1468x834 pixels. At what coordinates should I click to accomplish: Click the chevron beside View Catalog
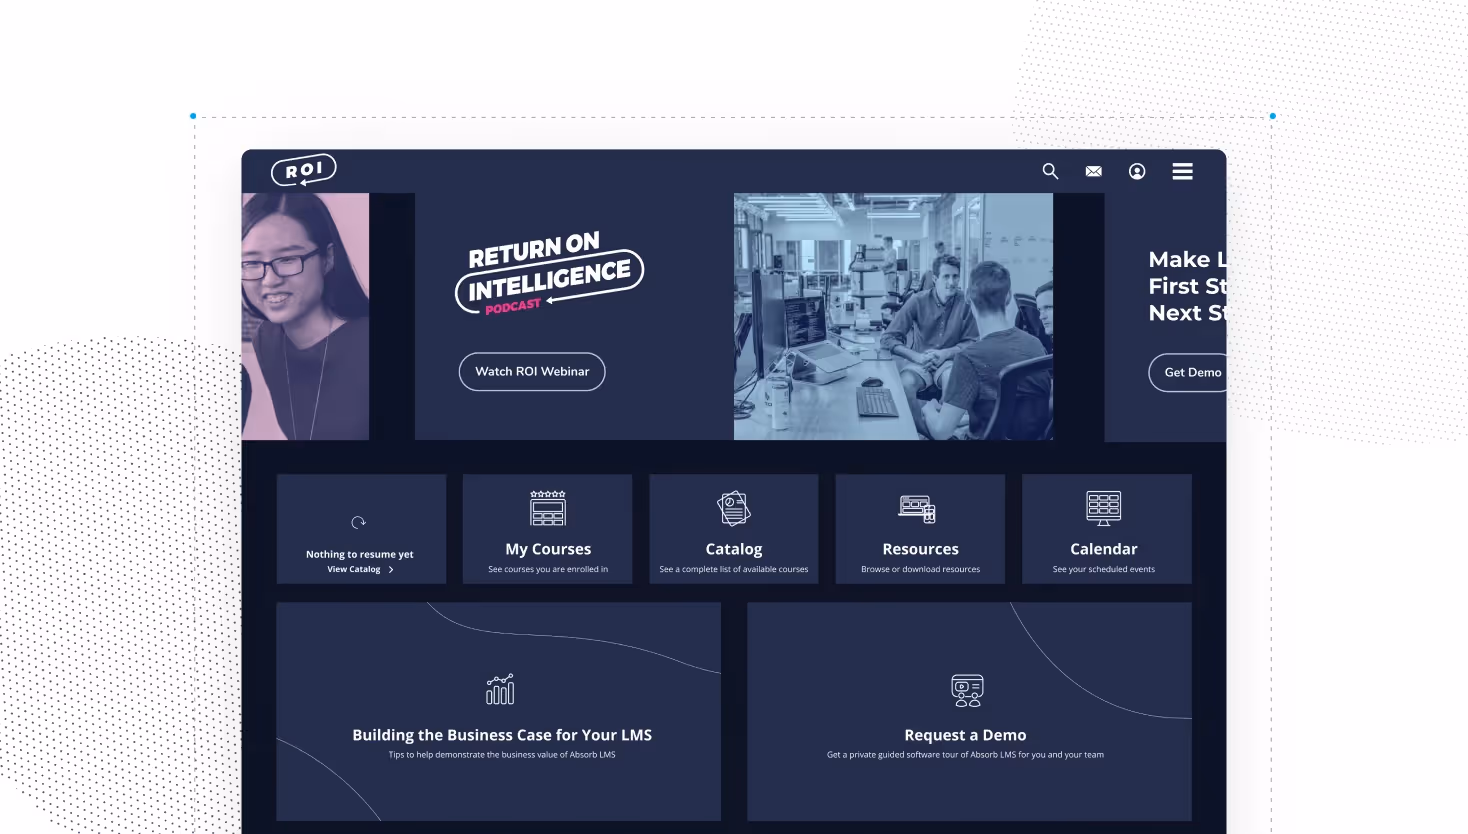(391, 569)
